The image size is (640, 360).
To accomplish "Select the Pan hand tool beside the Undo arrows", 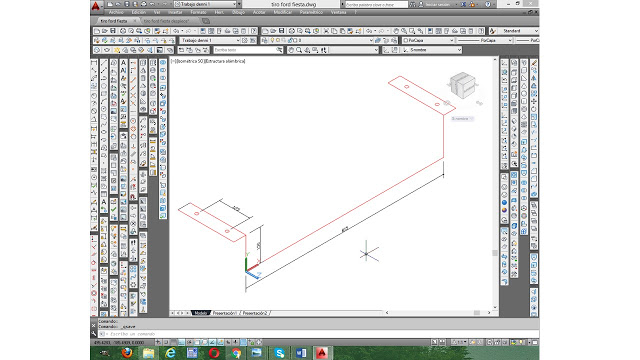I will pos(396,31).
